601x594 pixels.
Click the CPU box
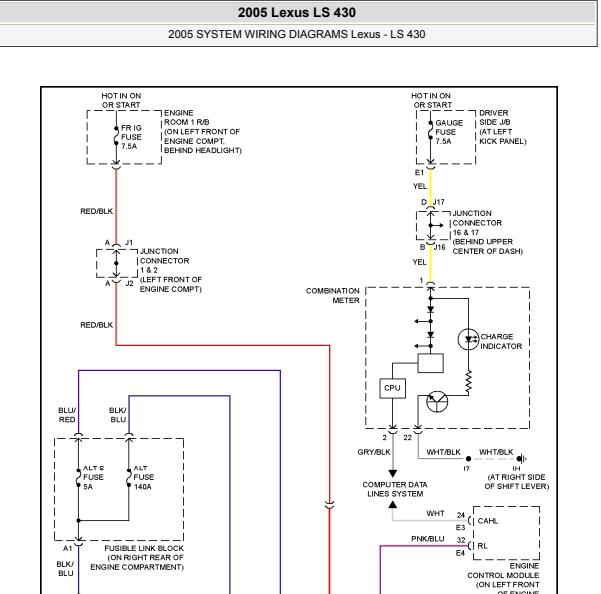[392, 388]
